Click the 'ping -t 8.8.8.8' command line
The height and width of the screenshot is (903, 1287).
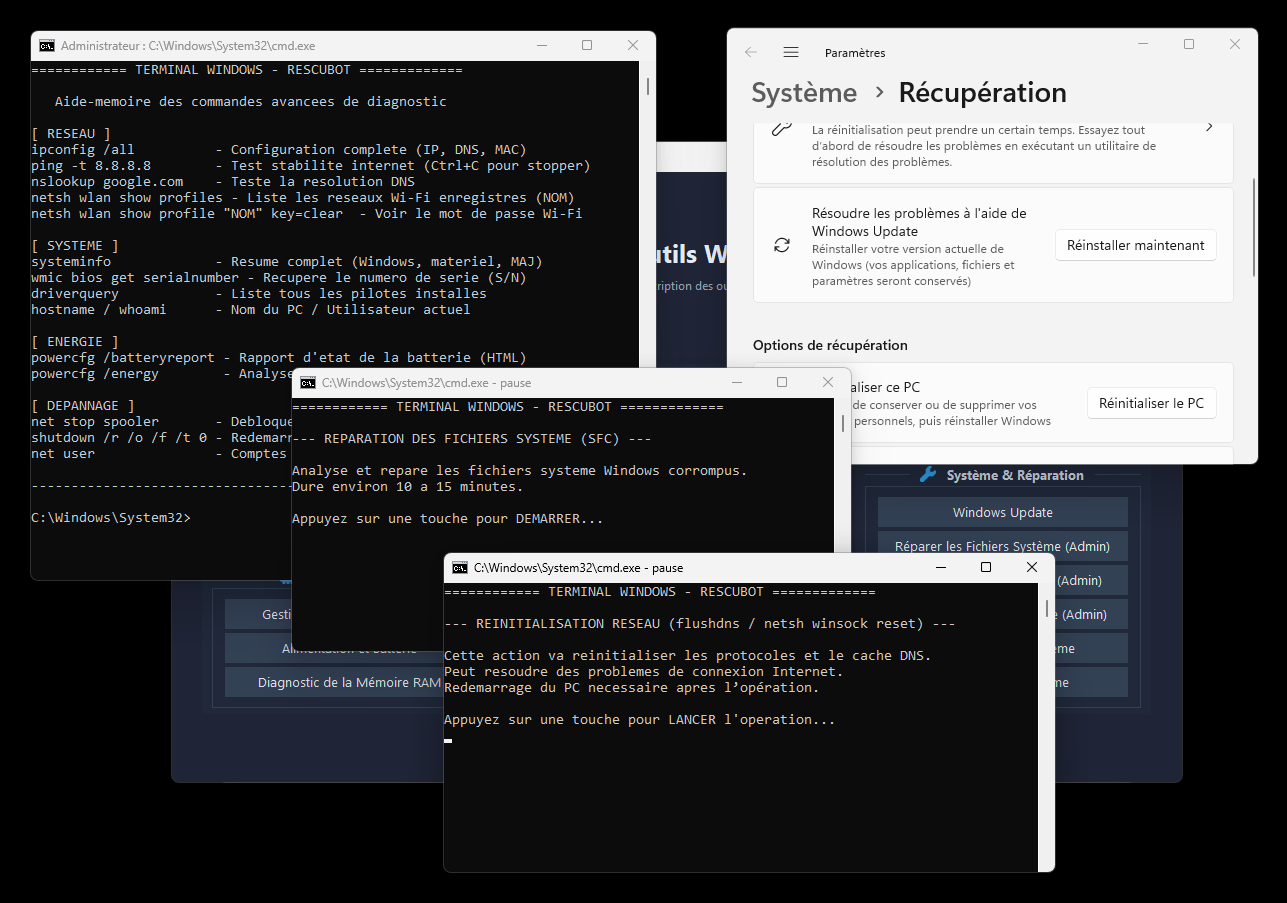(x=311, y=166)
